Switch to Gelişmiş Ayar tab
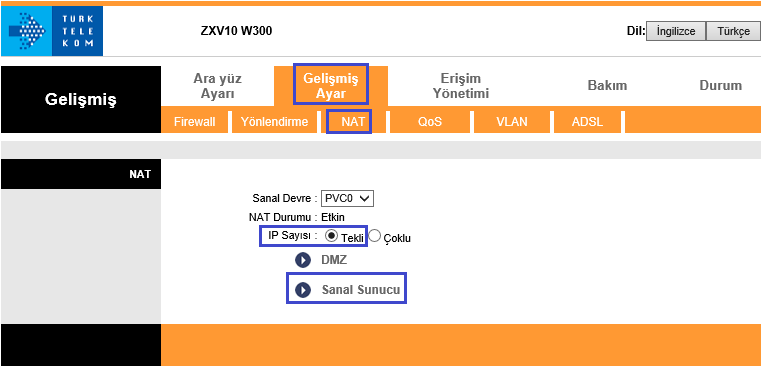The height and width of the screenshot is (367, 763). tap(331, 86)
